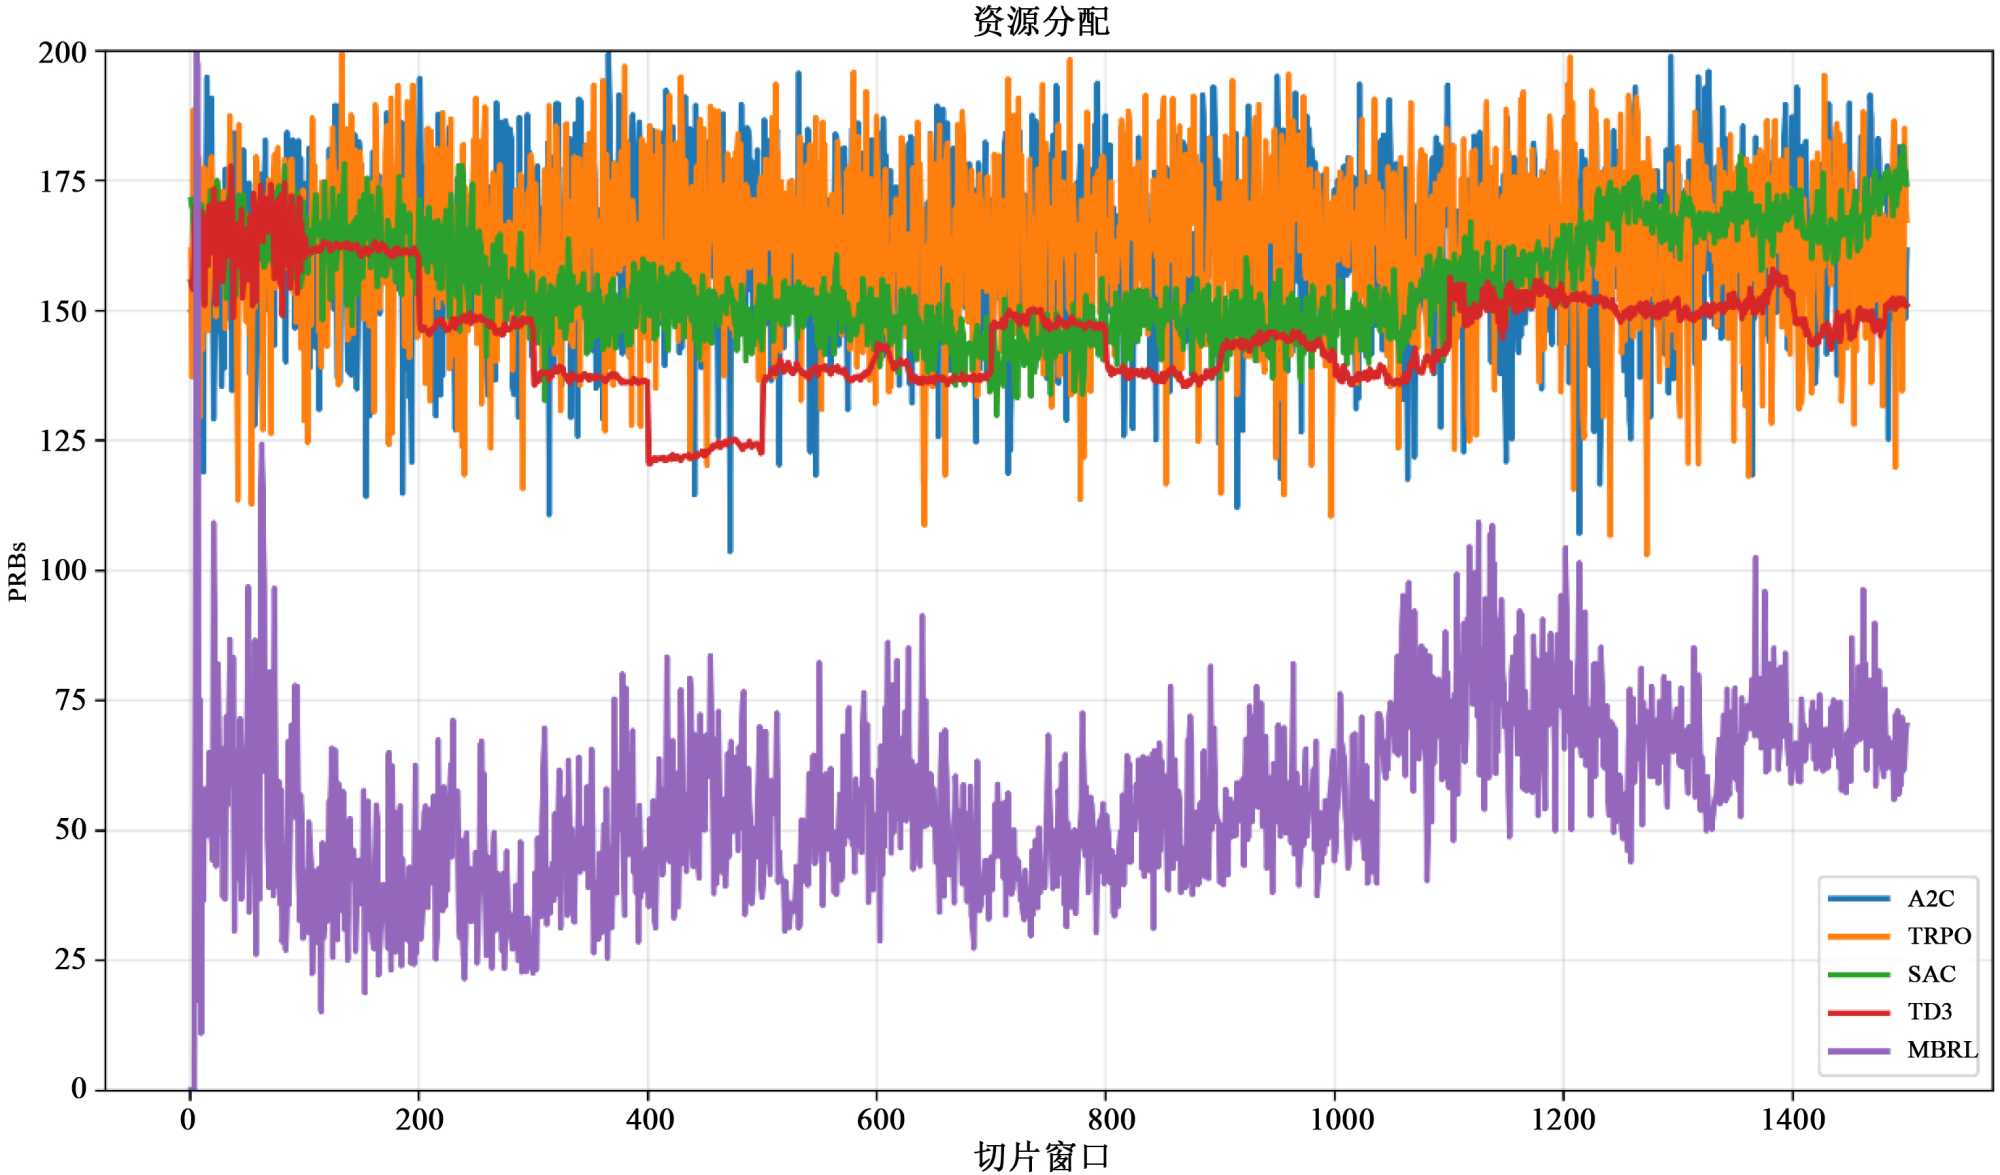Image resolution: width=2000 pixels, height=1175 pixels.
Task: Click the 800 tick on the x-axis
Action: pos(1110,1119)
